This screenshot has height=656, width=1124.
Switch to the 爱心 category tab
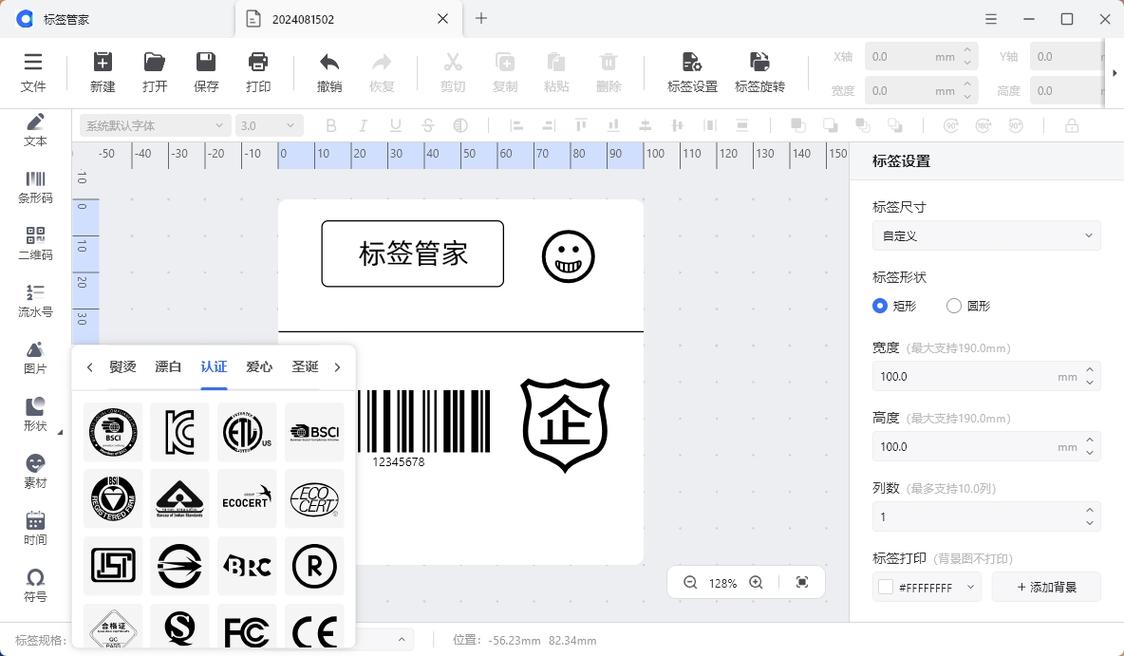259,367
